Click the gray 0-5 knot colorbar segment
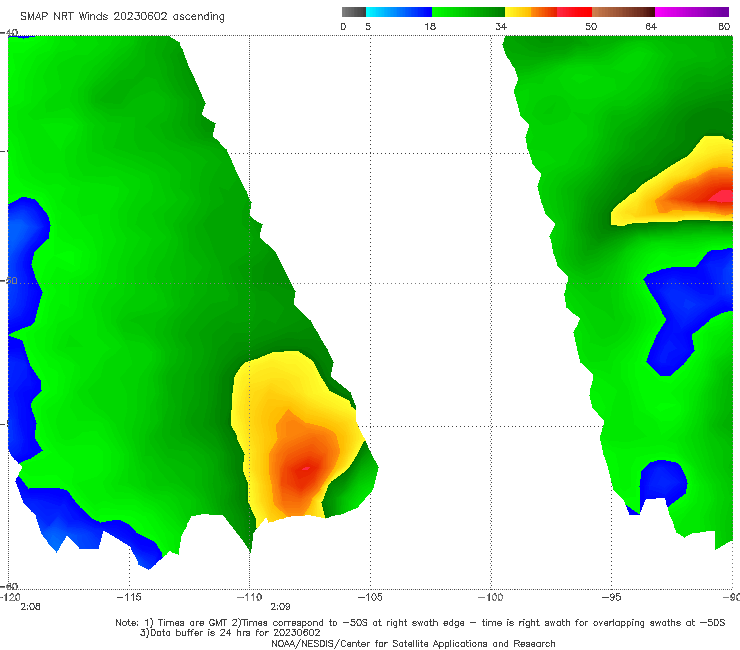Screen dimensions: 740x650 click(x=354, y=12)
